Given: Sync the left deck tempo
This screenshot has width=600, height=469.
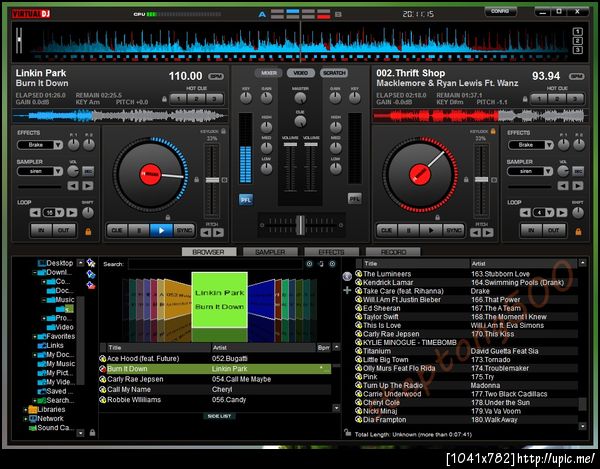Looking at the screenshot, I should tap(184, 230).
